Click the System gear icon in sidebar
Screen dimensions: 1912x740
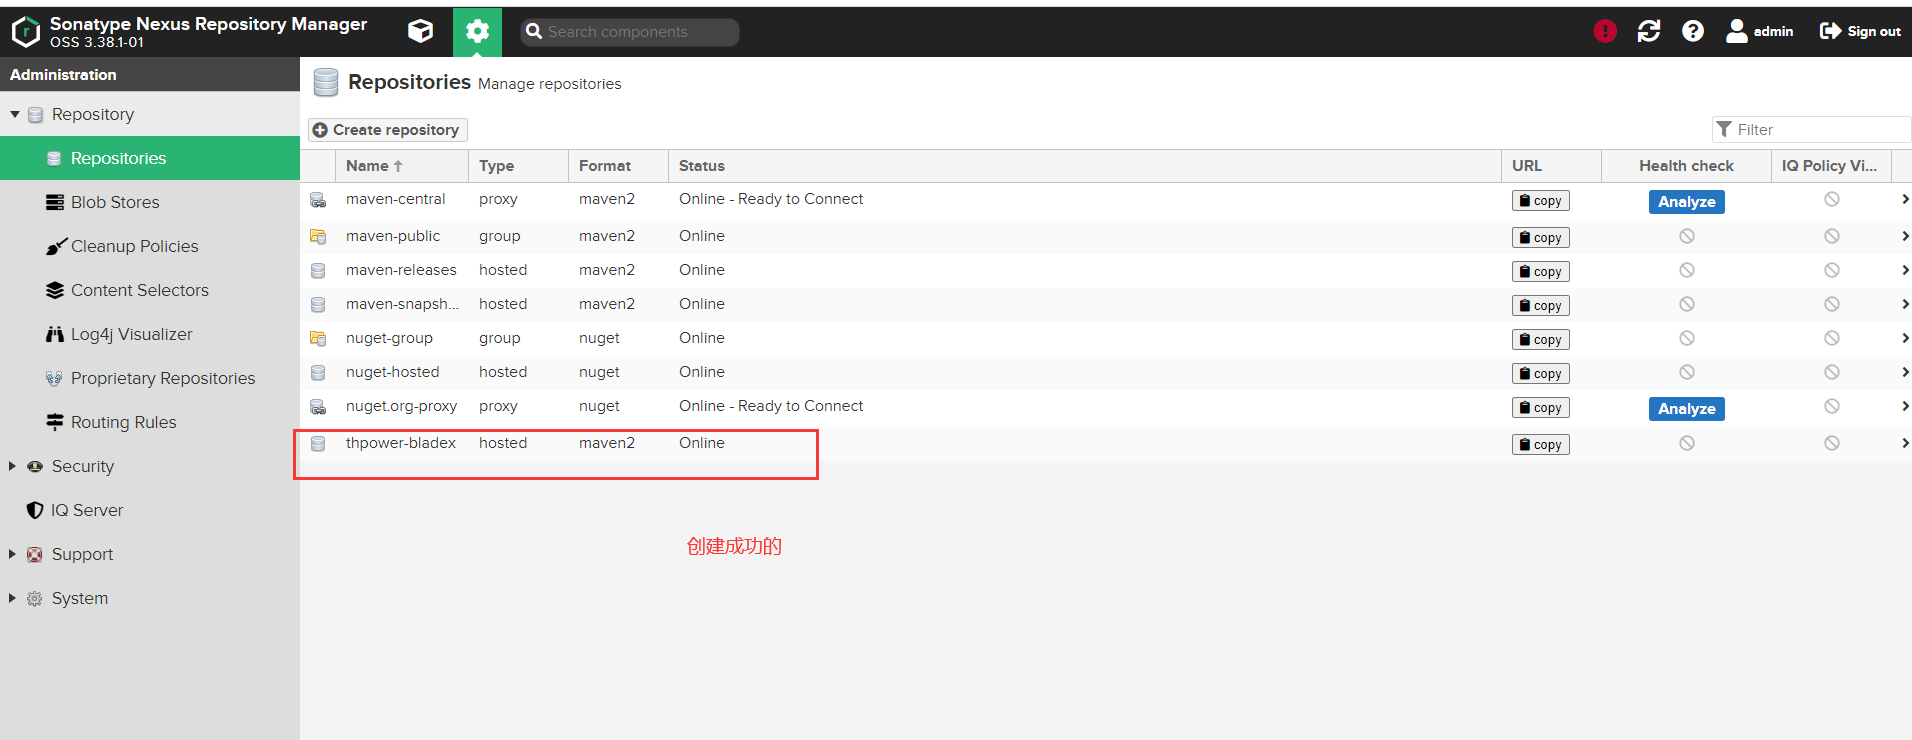[x=35, y=598]
